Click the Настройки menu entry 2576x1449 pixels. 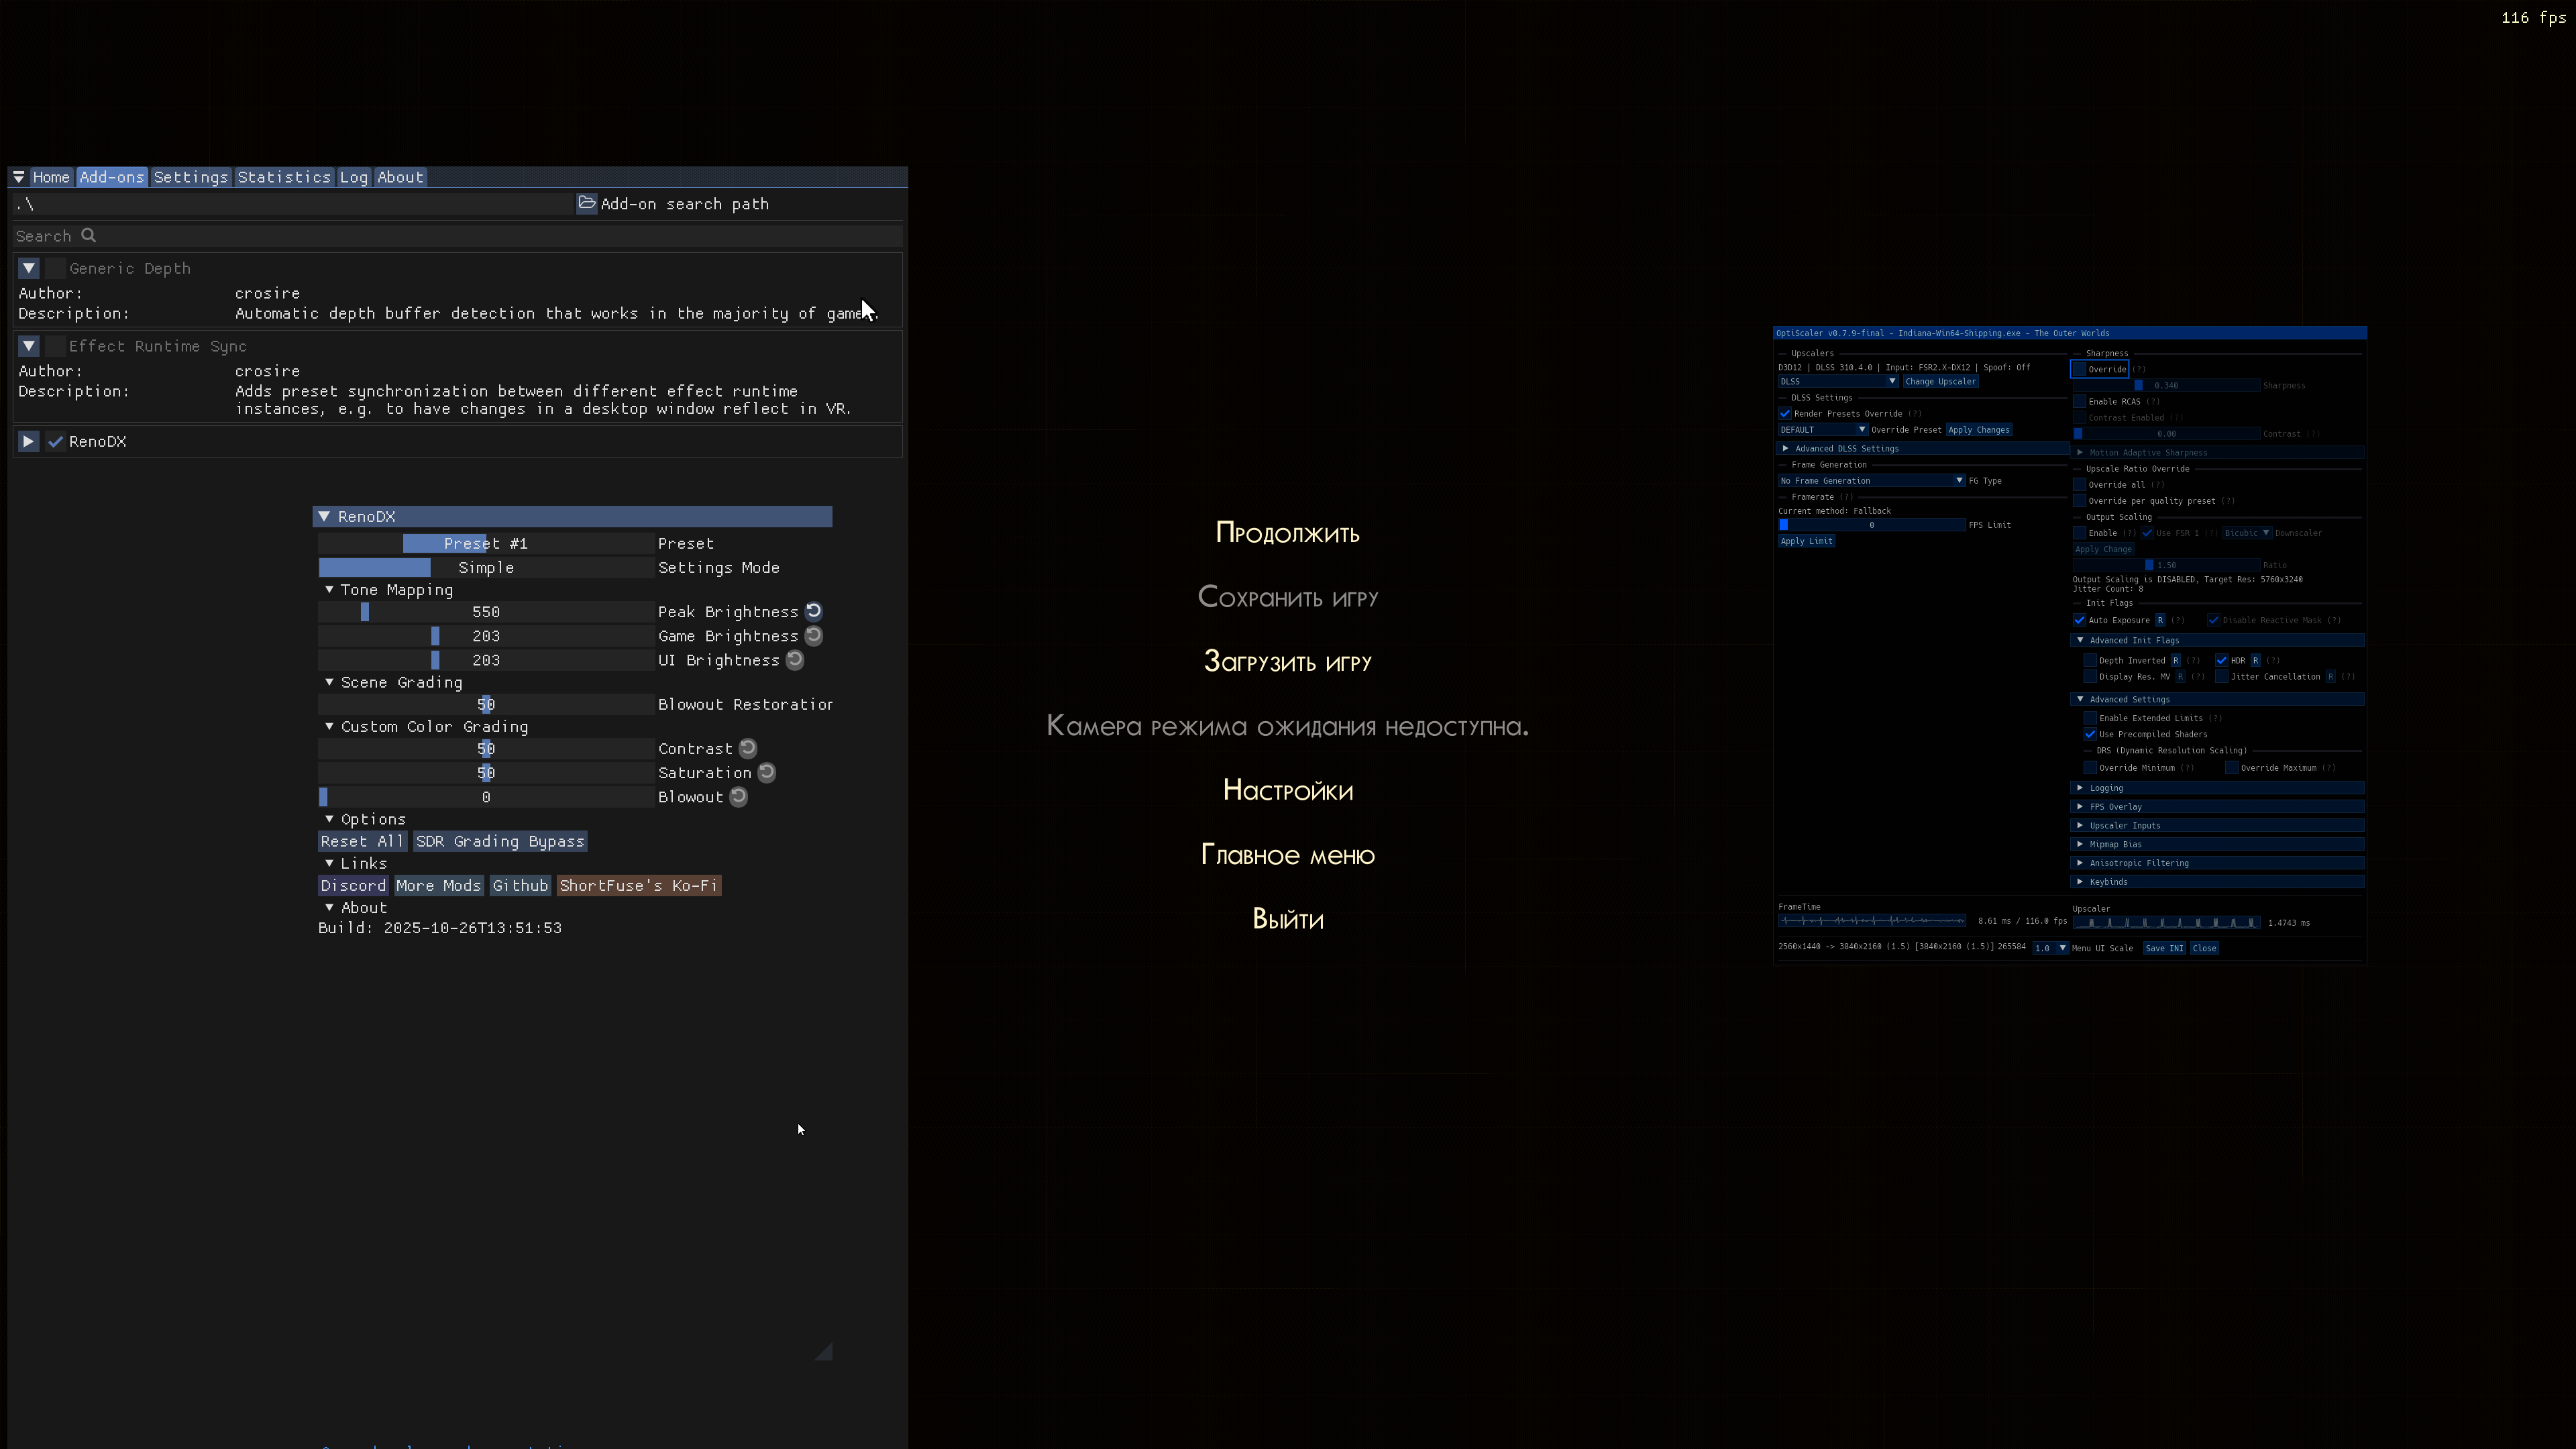pyautogui.click(x=1287, y=790)
